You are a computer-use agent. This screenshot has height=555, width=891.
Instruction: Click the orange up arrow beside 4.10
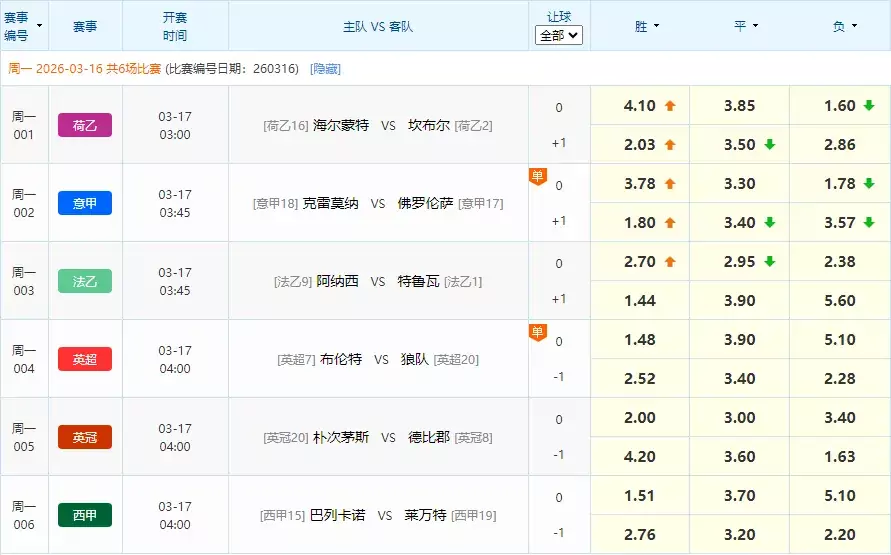tap(670, 106)
